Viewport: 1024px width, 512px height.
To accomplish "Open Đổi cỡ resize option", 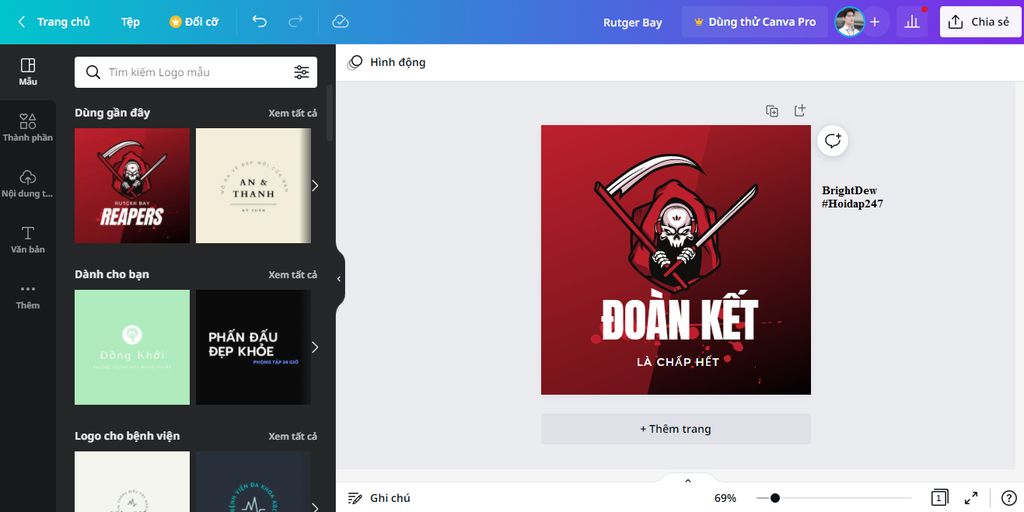I will (x=194, y=22).
